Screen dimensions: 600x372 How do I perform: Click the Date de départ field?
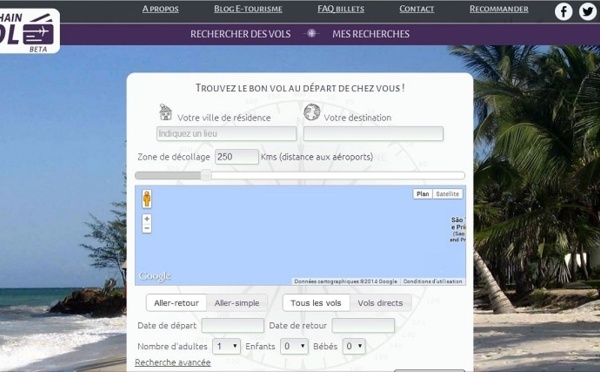tap(233, 326)
